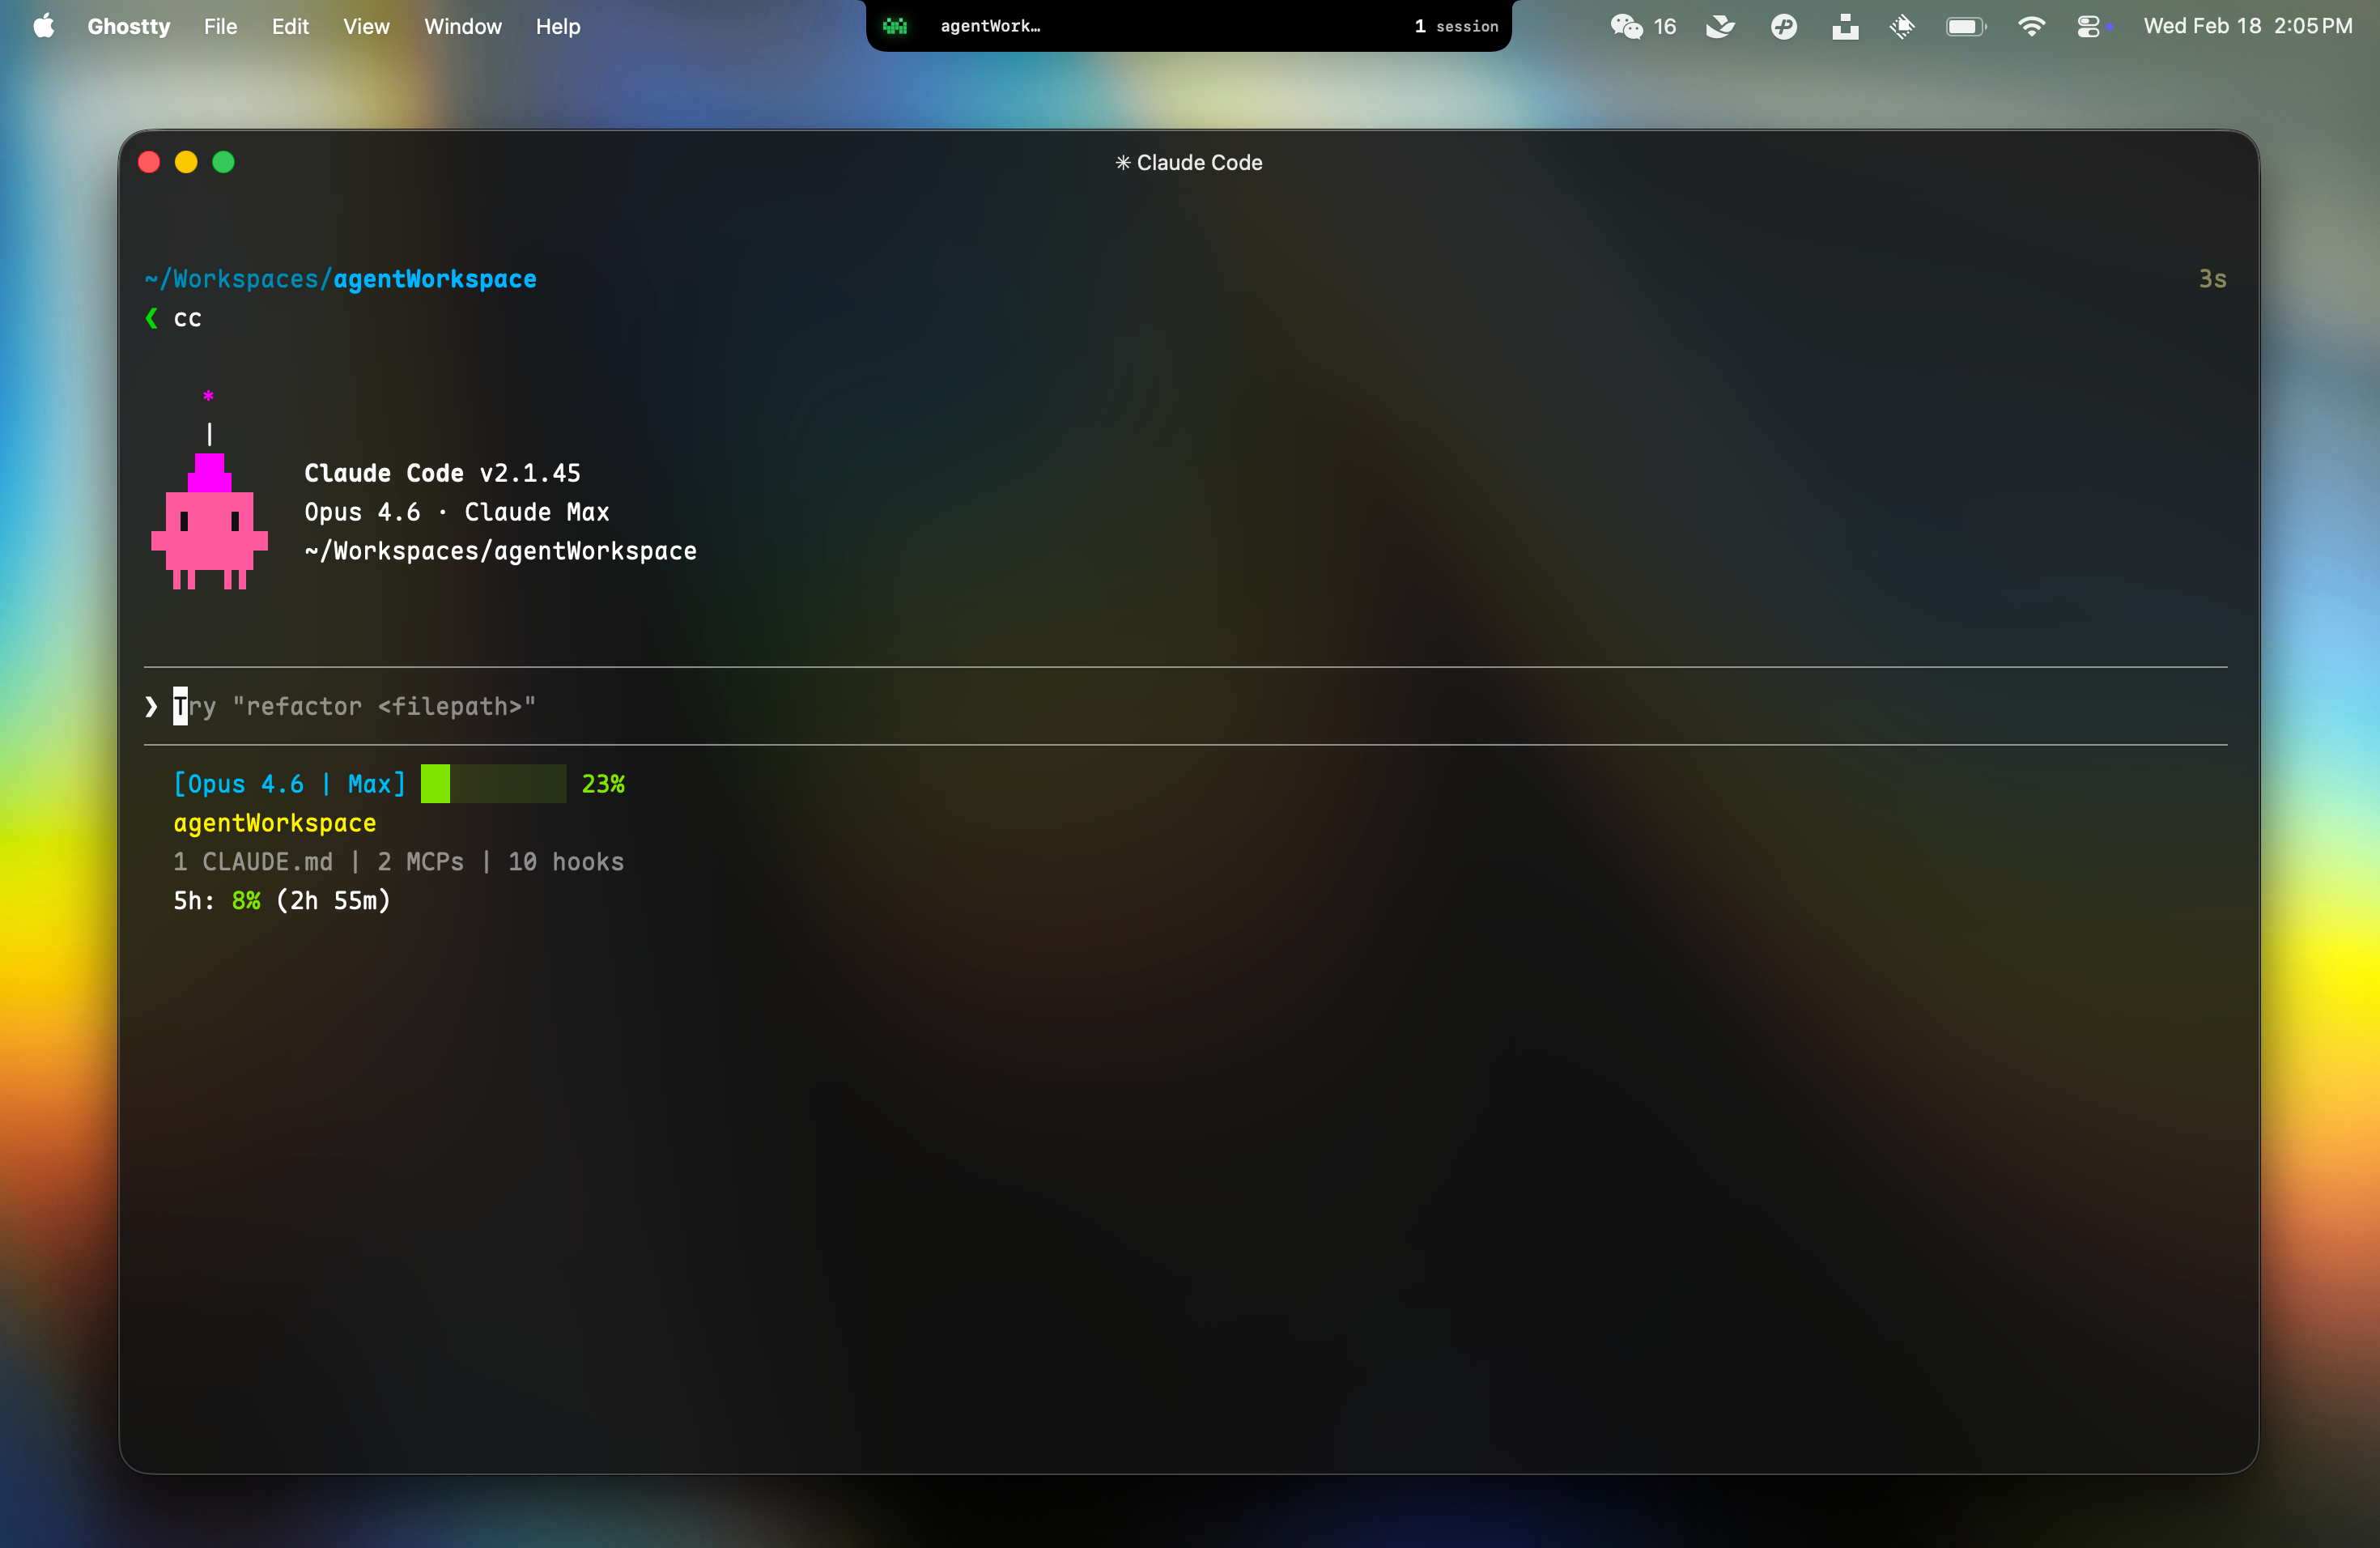Click the Unsplash menu bar icon
Screen dimensions: 2380x1548
(x=1845, y=26)
